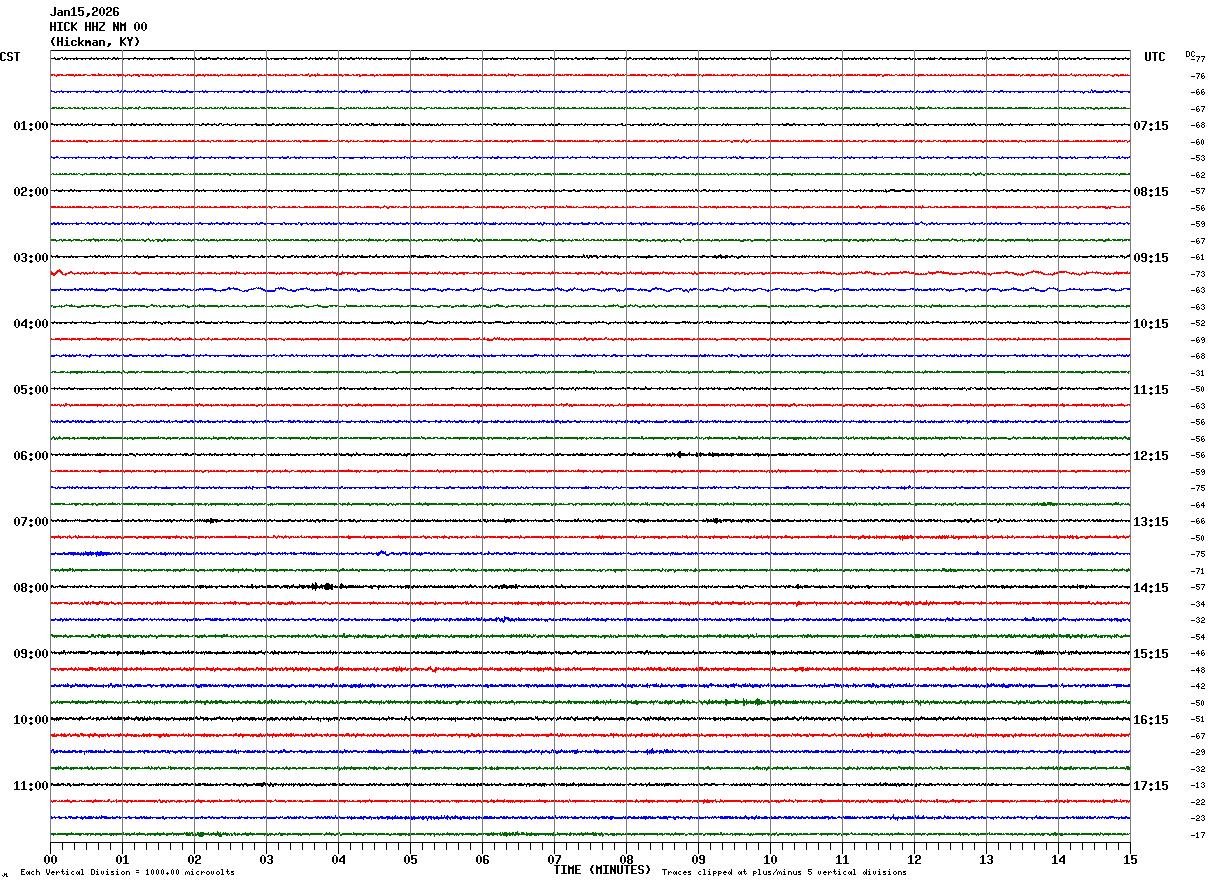Viewport: 1210px width, 886px height.
Task: Click minute tick label '15' on x-axis
Action: (1130, 859)
